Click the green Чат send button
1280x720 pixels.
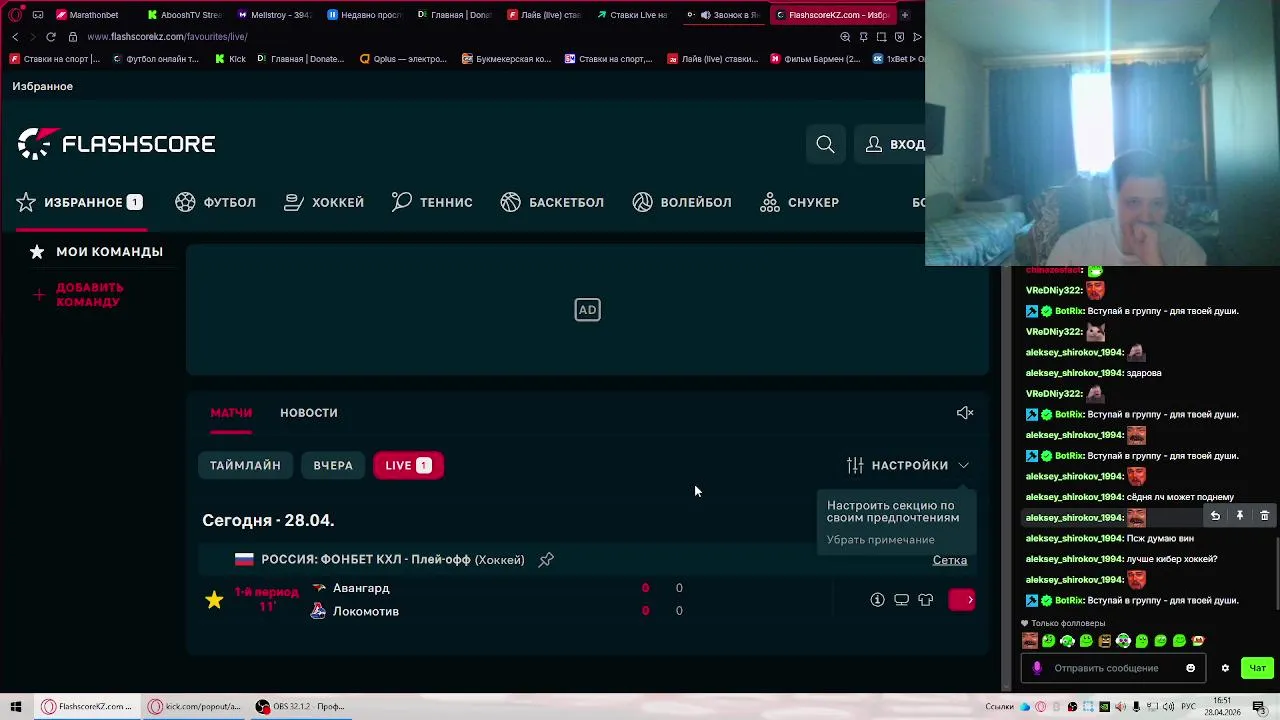pos(1257,668)
